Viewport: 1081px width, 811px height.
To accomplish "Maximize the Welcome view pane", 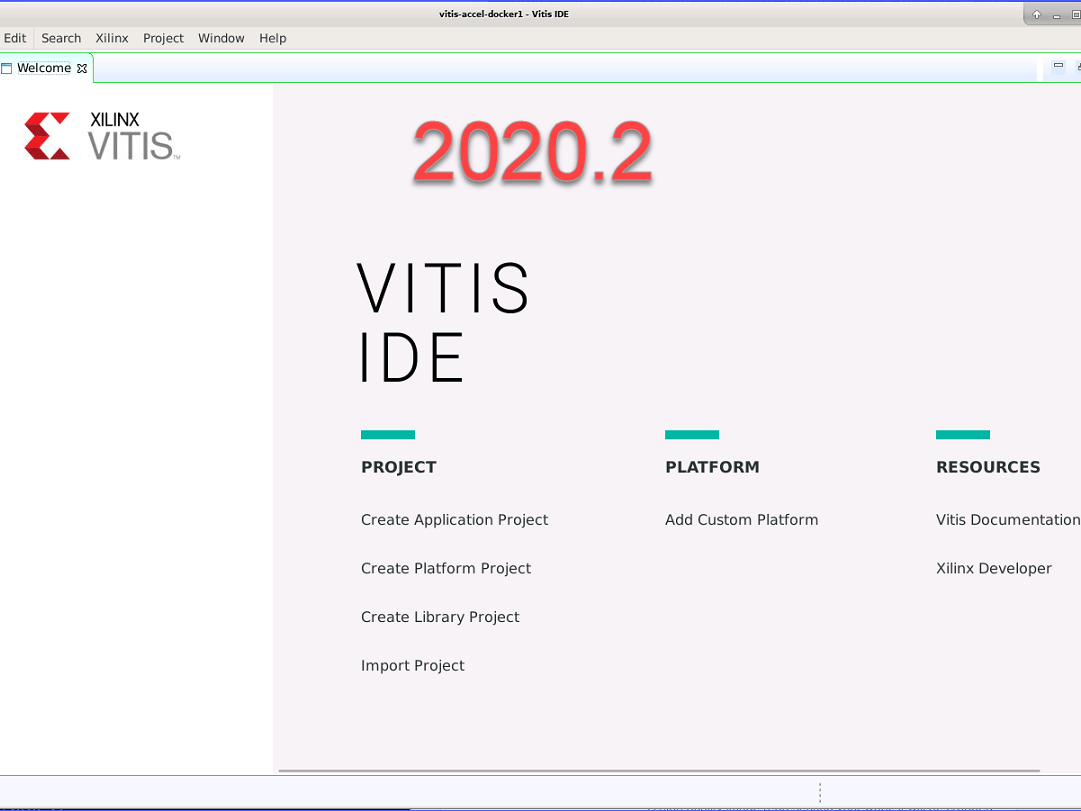I will coord(1077,66).
